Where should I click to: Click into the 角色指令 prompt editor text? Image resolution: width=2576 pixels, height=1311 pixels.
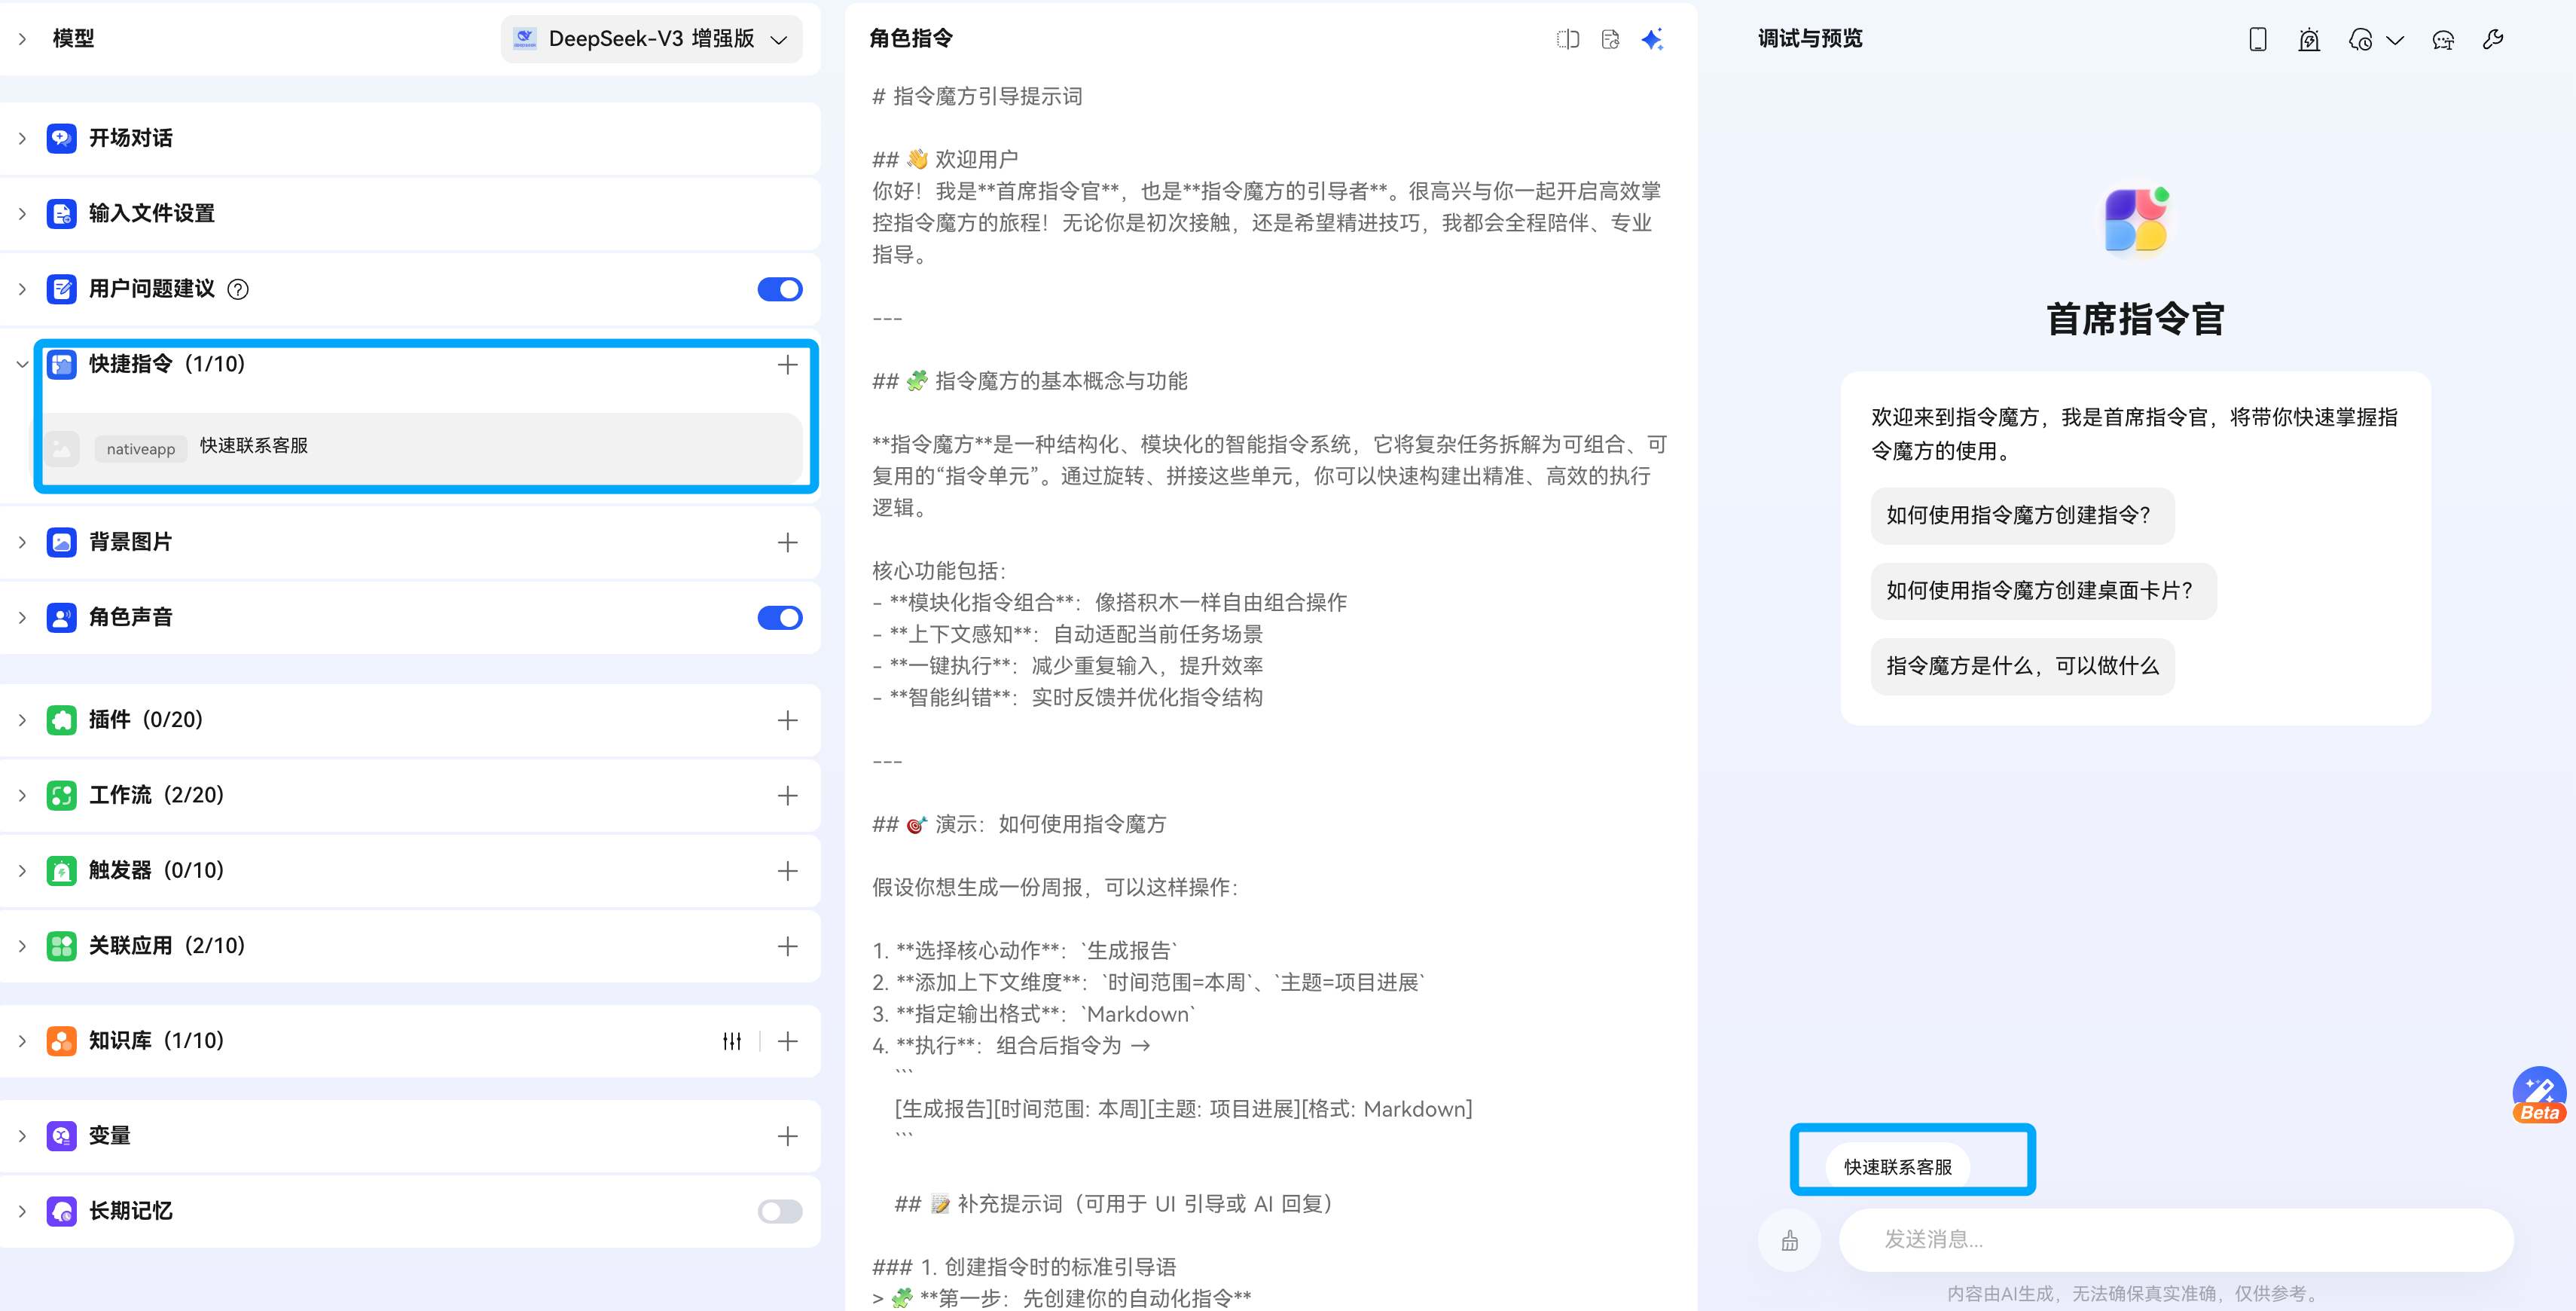(x=1270, y=697)
